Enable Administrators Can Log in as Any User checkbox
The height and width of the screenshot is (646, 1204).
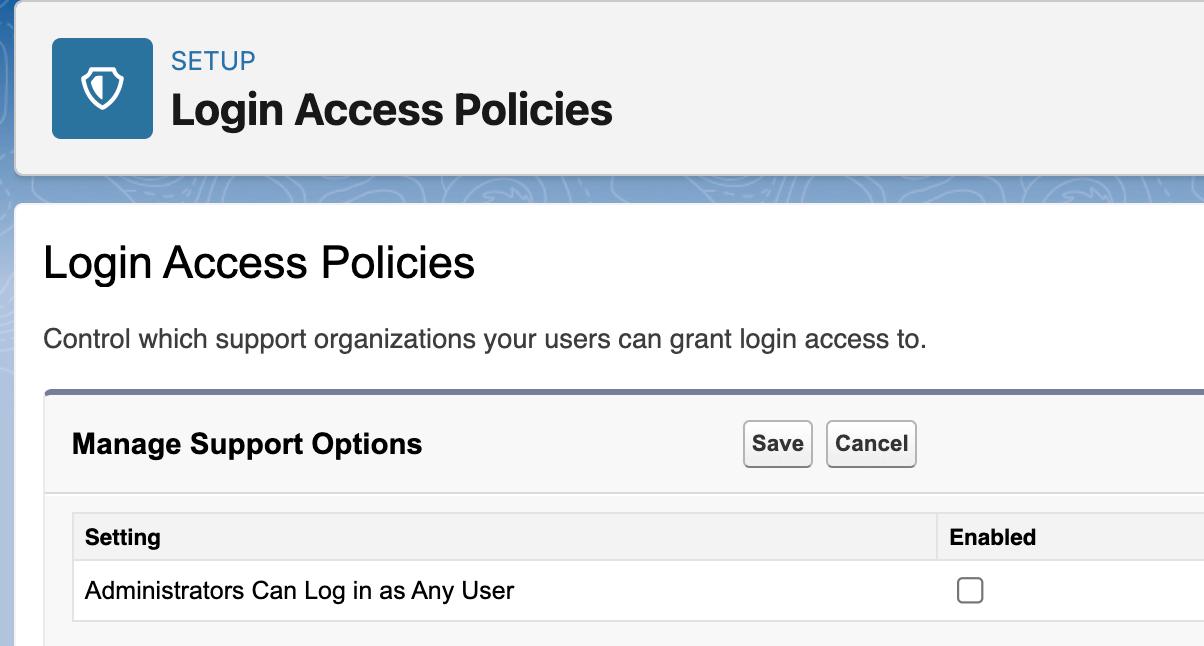click(x=969, y=590)
